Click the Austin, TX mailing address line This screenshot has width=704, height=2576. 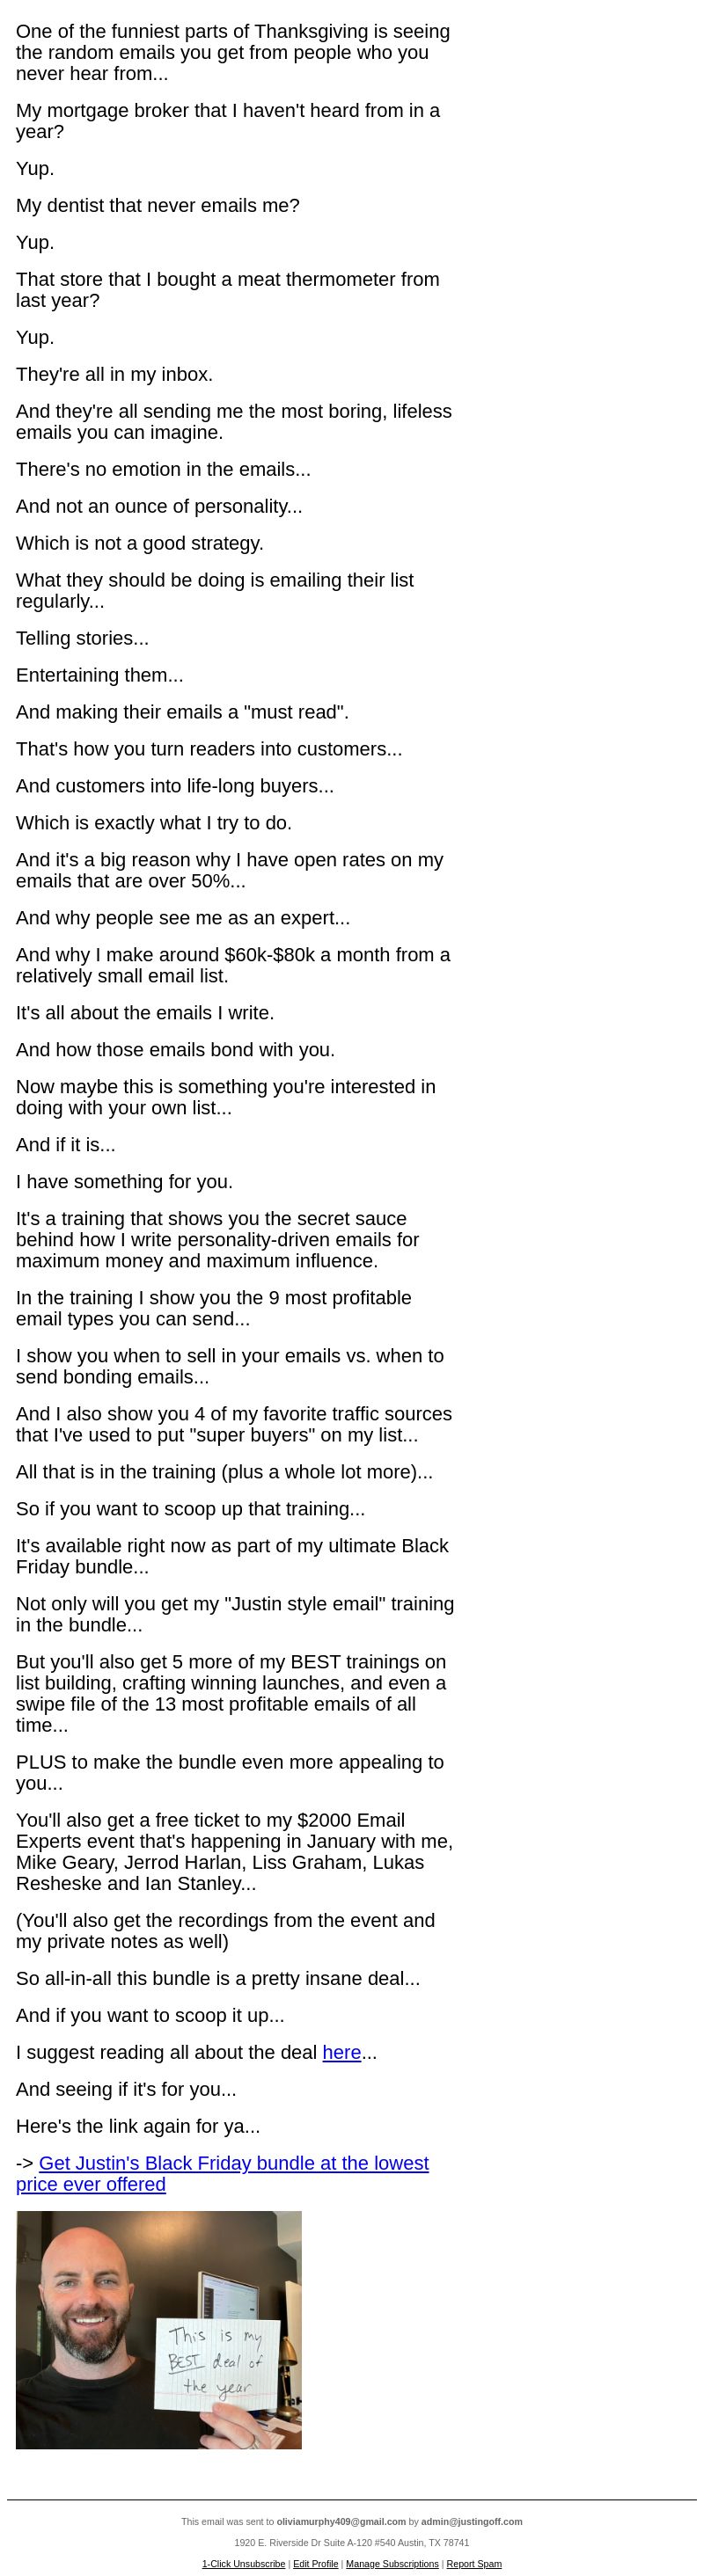[351, 2542]
